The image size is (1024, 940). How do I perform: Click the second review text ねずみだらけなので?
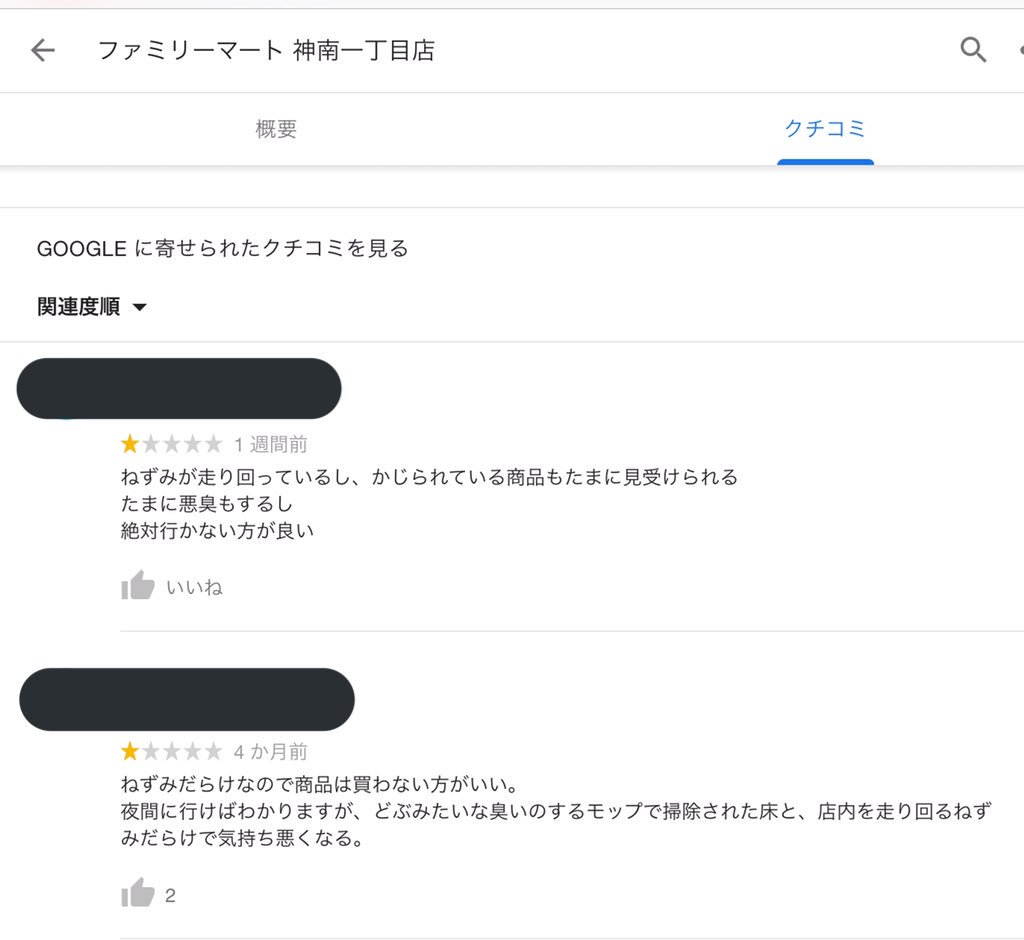coord(556,811)
